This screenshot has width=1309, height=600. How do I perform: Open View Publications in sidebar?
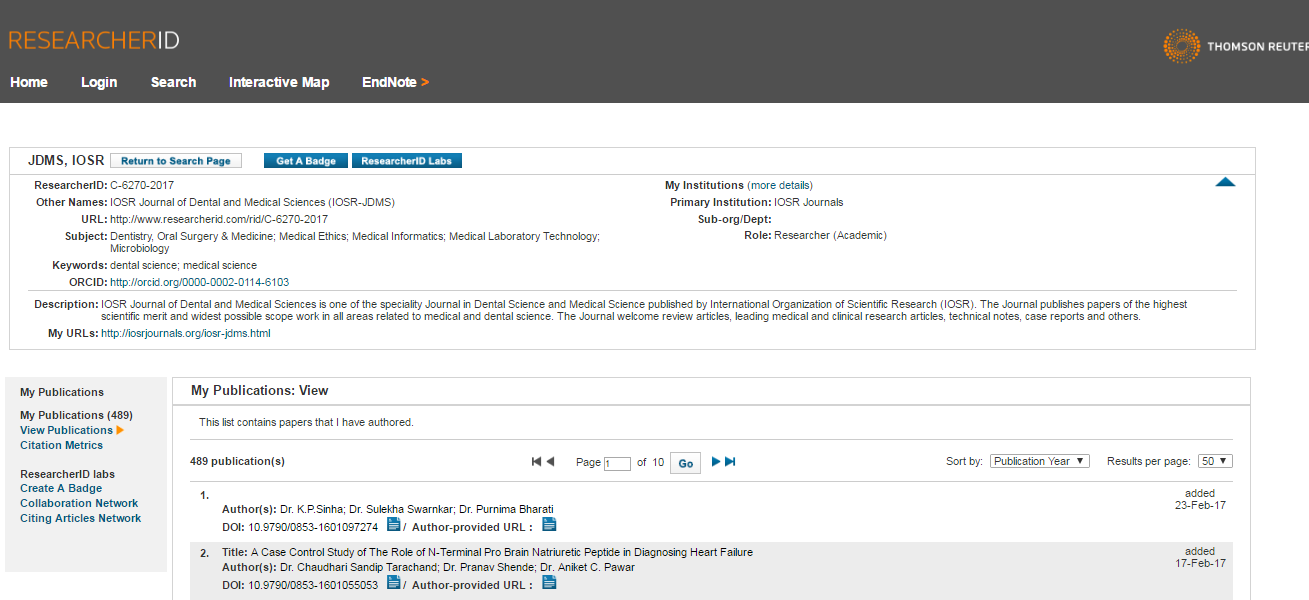tap(66, 430)
